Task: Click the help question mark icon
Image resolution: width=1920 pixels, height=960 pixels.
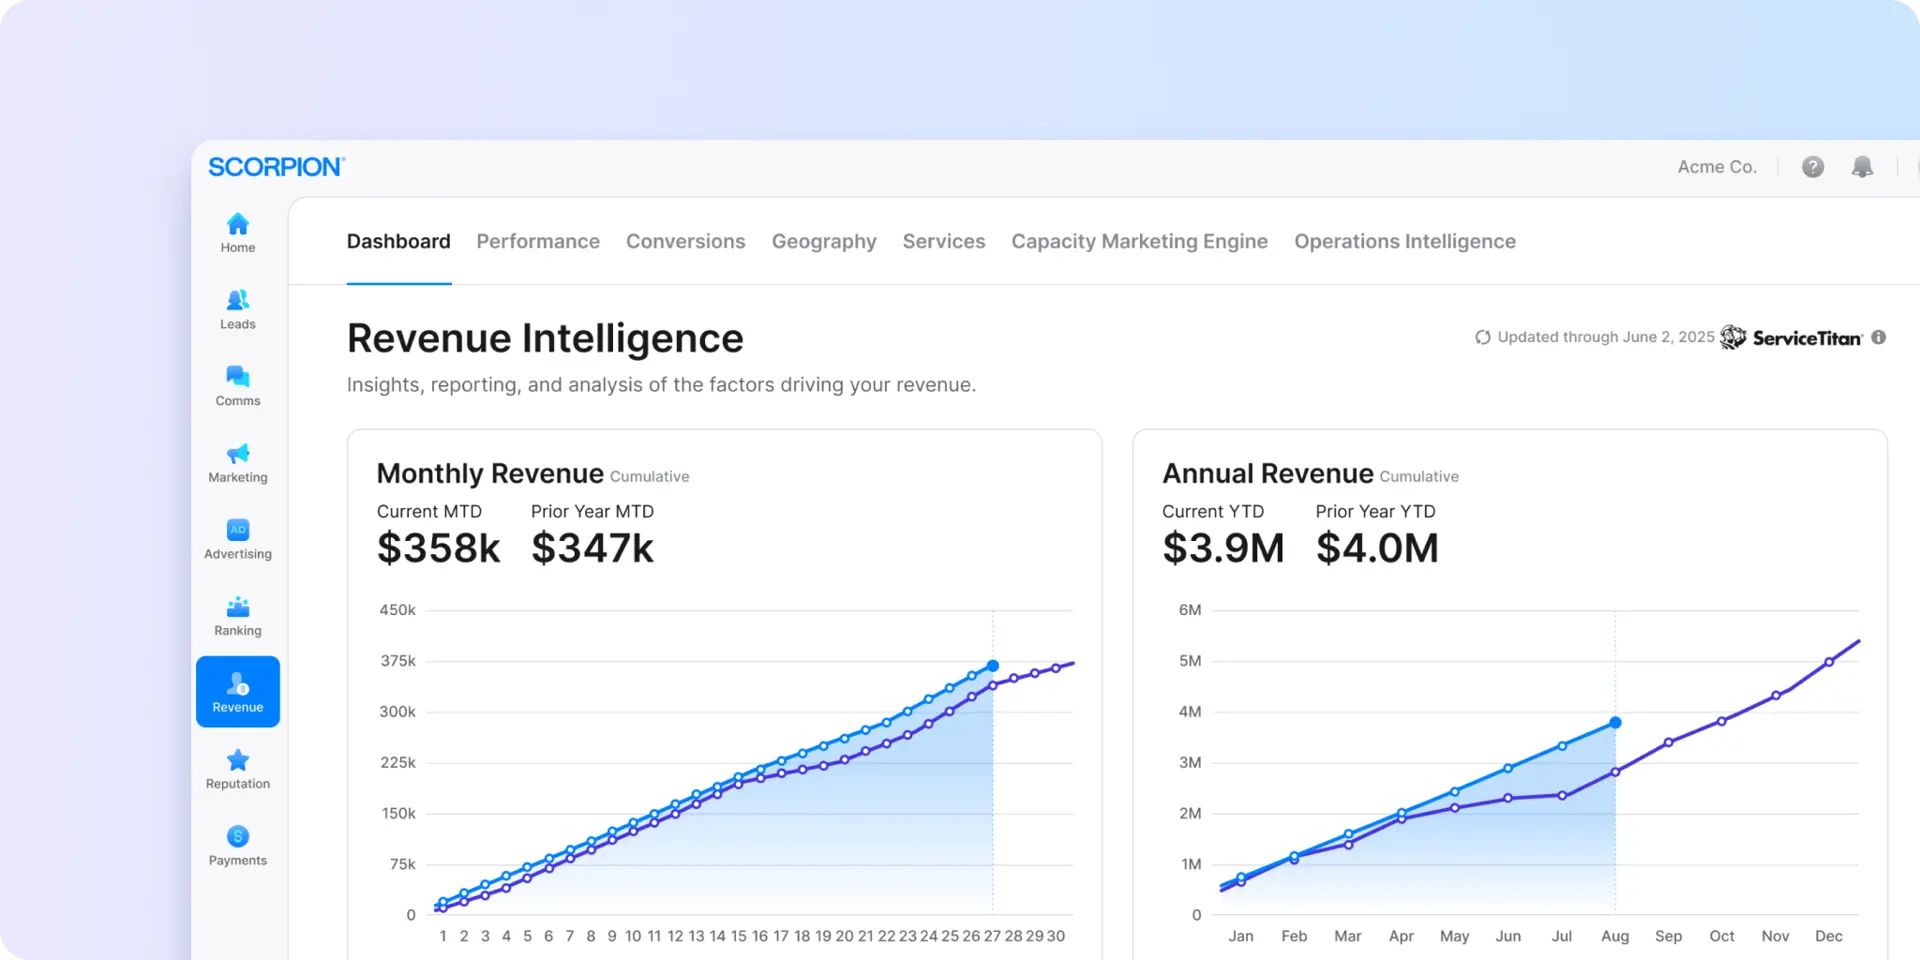Action: [x=1812, y=167]
